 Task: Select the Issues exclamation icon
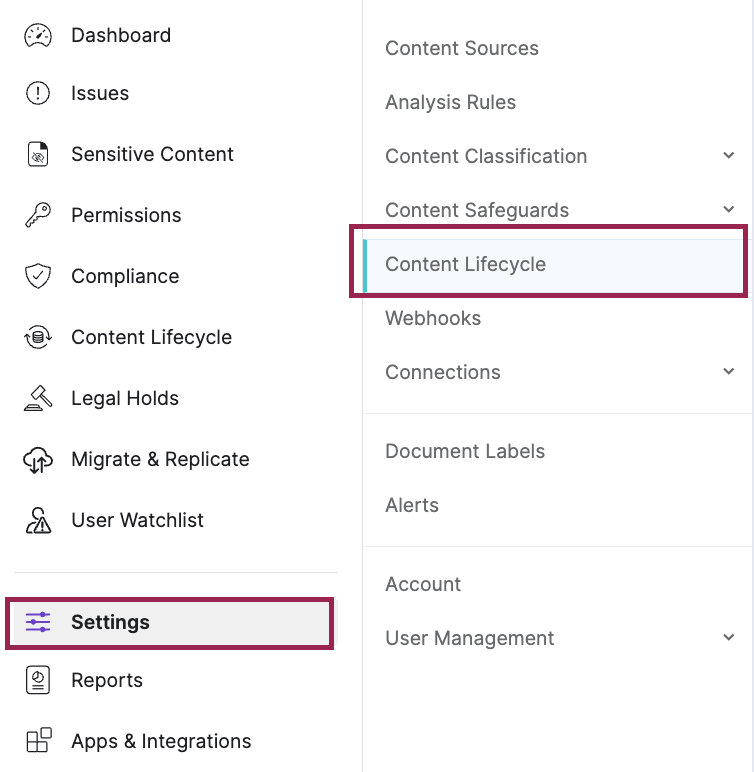(38, 93)
